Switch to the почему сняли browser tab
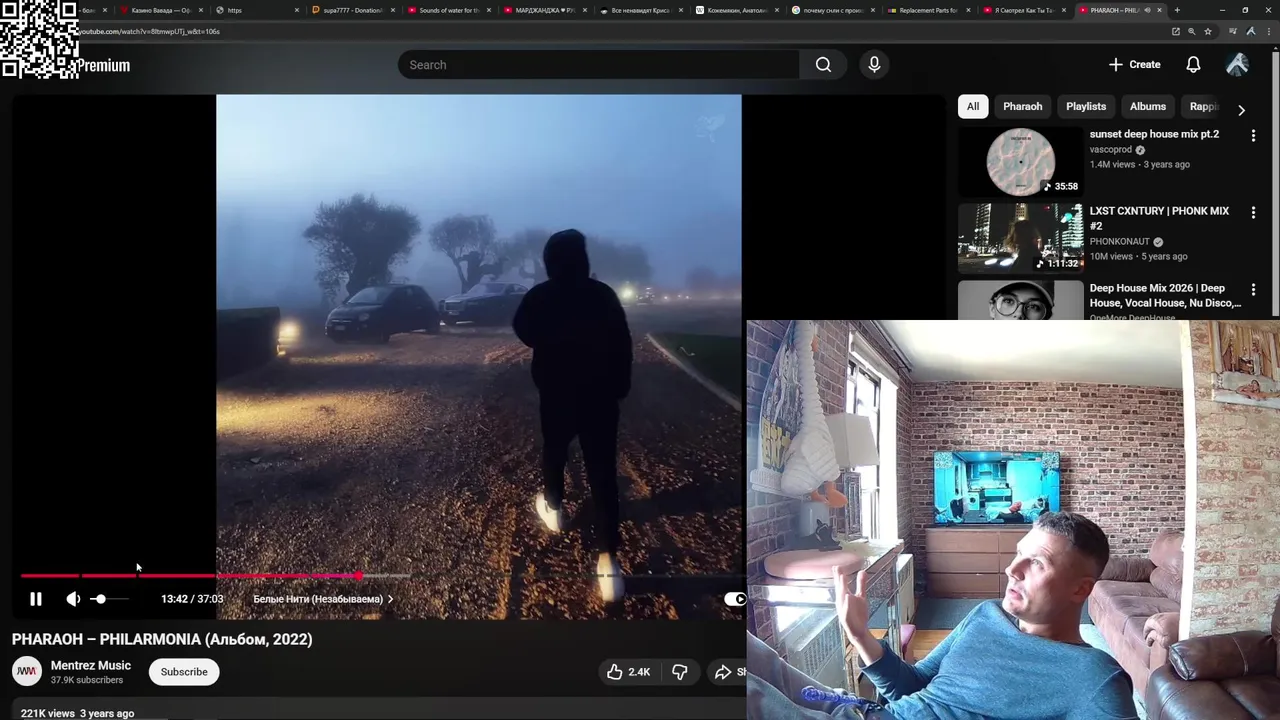The width and height of the screenshot is (1280, 720). 831,10
